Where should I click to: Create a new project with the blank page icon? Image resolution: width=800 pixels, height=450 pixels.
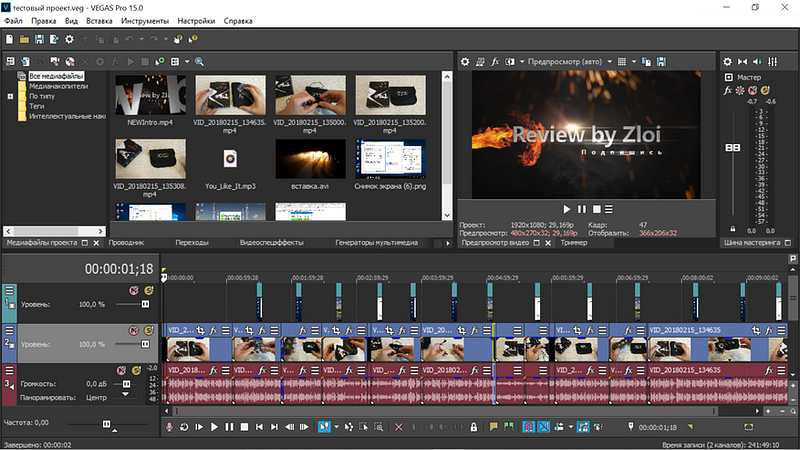tap(9, 39)
